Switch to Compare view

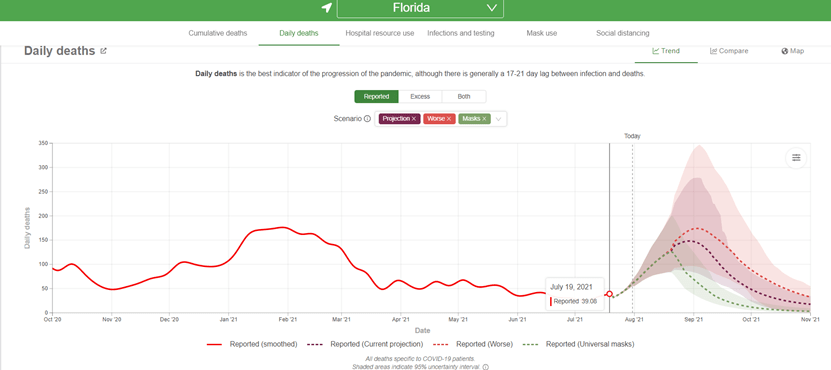(x=729, y=51)
